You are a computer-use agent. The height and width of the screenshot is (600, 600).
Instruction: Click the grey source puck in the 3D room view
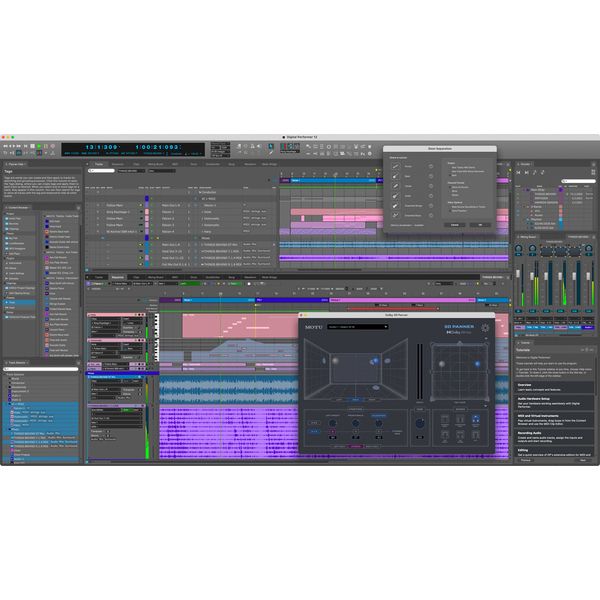click(x=335, y=361)
